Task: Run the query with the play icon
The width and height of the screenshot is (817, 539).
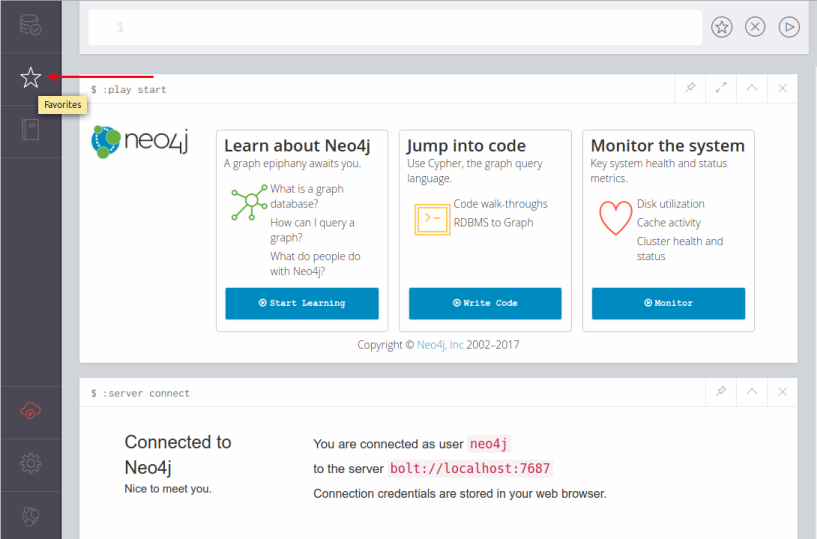Action: click(789, 28)
